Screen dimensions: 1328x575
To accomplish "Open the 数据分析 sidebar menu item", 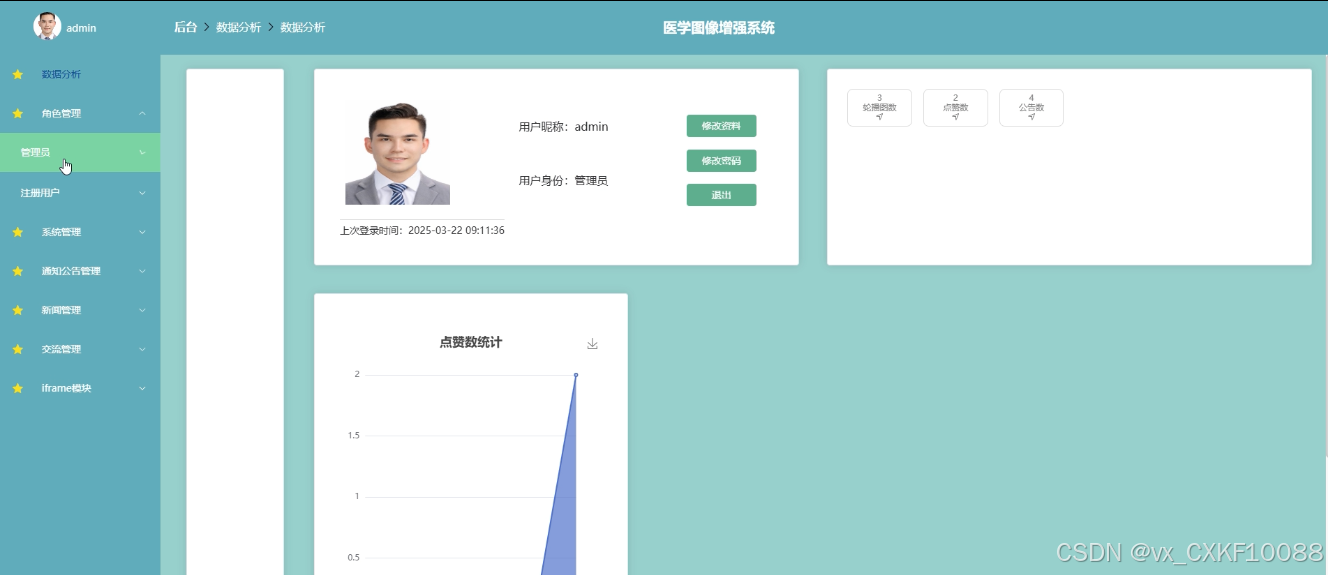I will tap(80, 74).
